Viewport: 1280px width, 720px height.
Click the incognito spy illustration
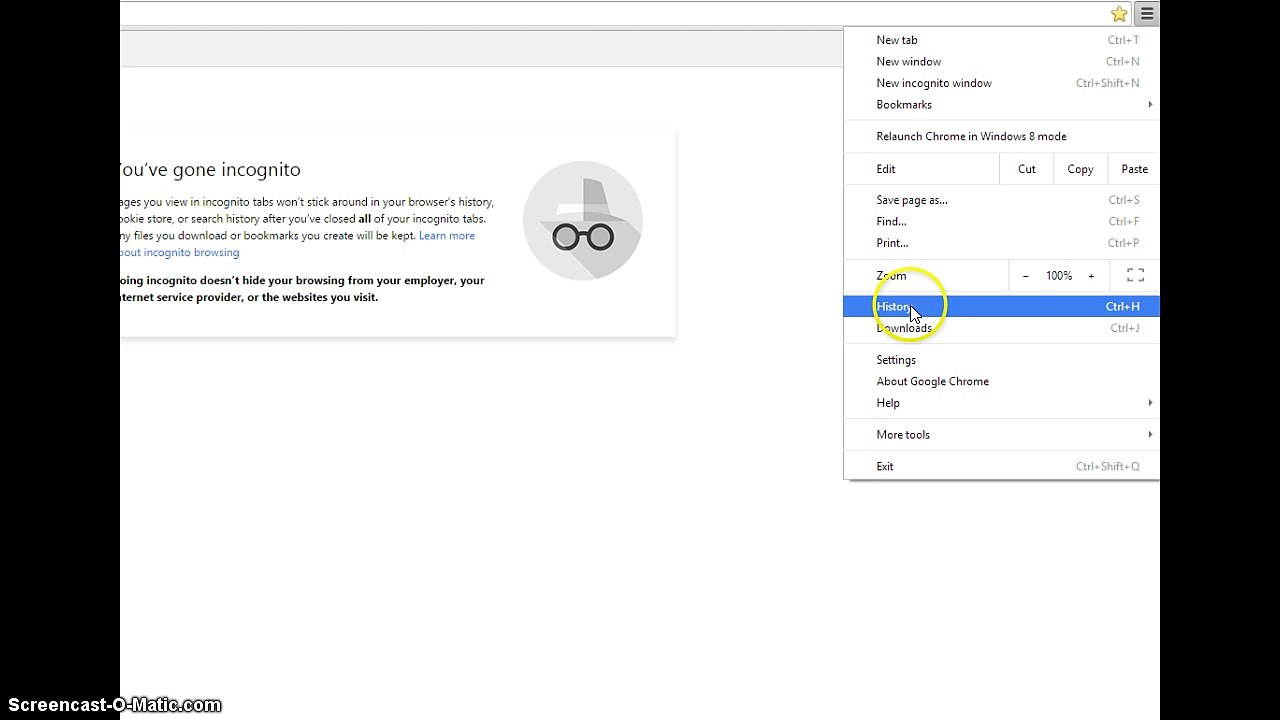click(x=583, y=221)
